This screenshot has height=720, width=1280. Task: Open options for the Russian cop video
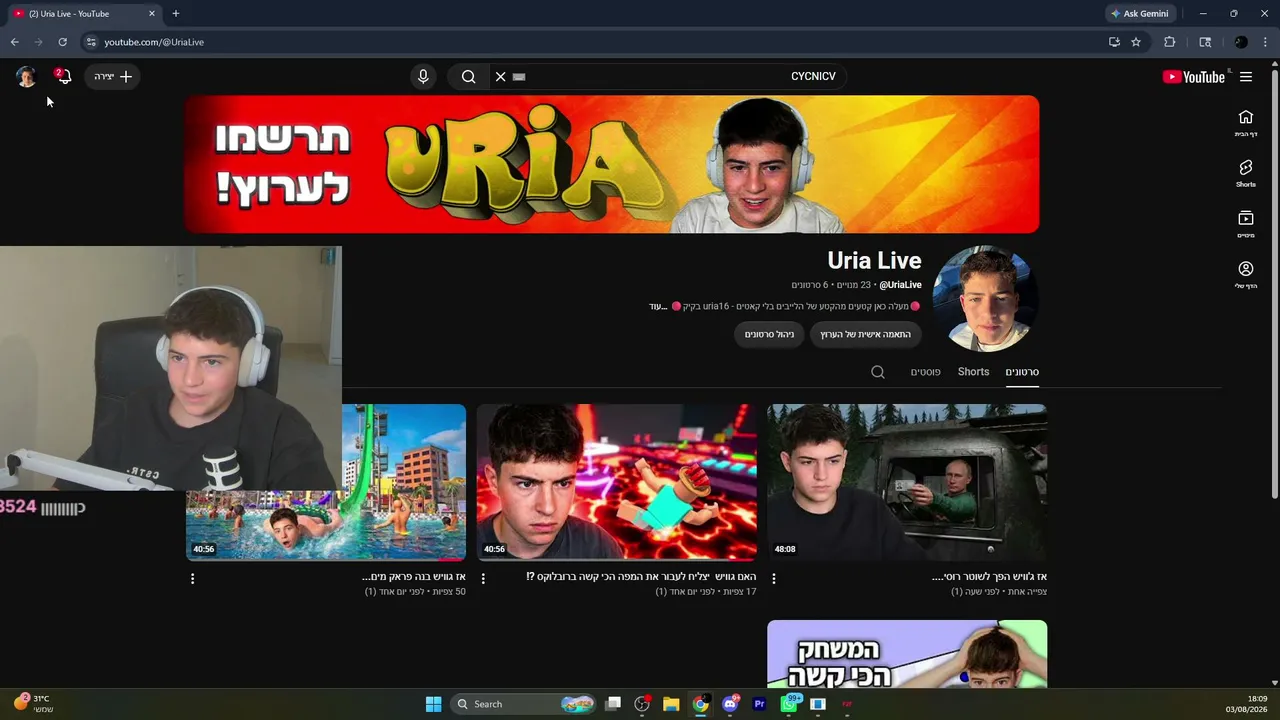774,578
